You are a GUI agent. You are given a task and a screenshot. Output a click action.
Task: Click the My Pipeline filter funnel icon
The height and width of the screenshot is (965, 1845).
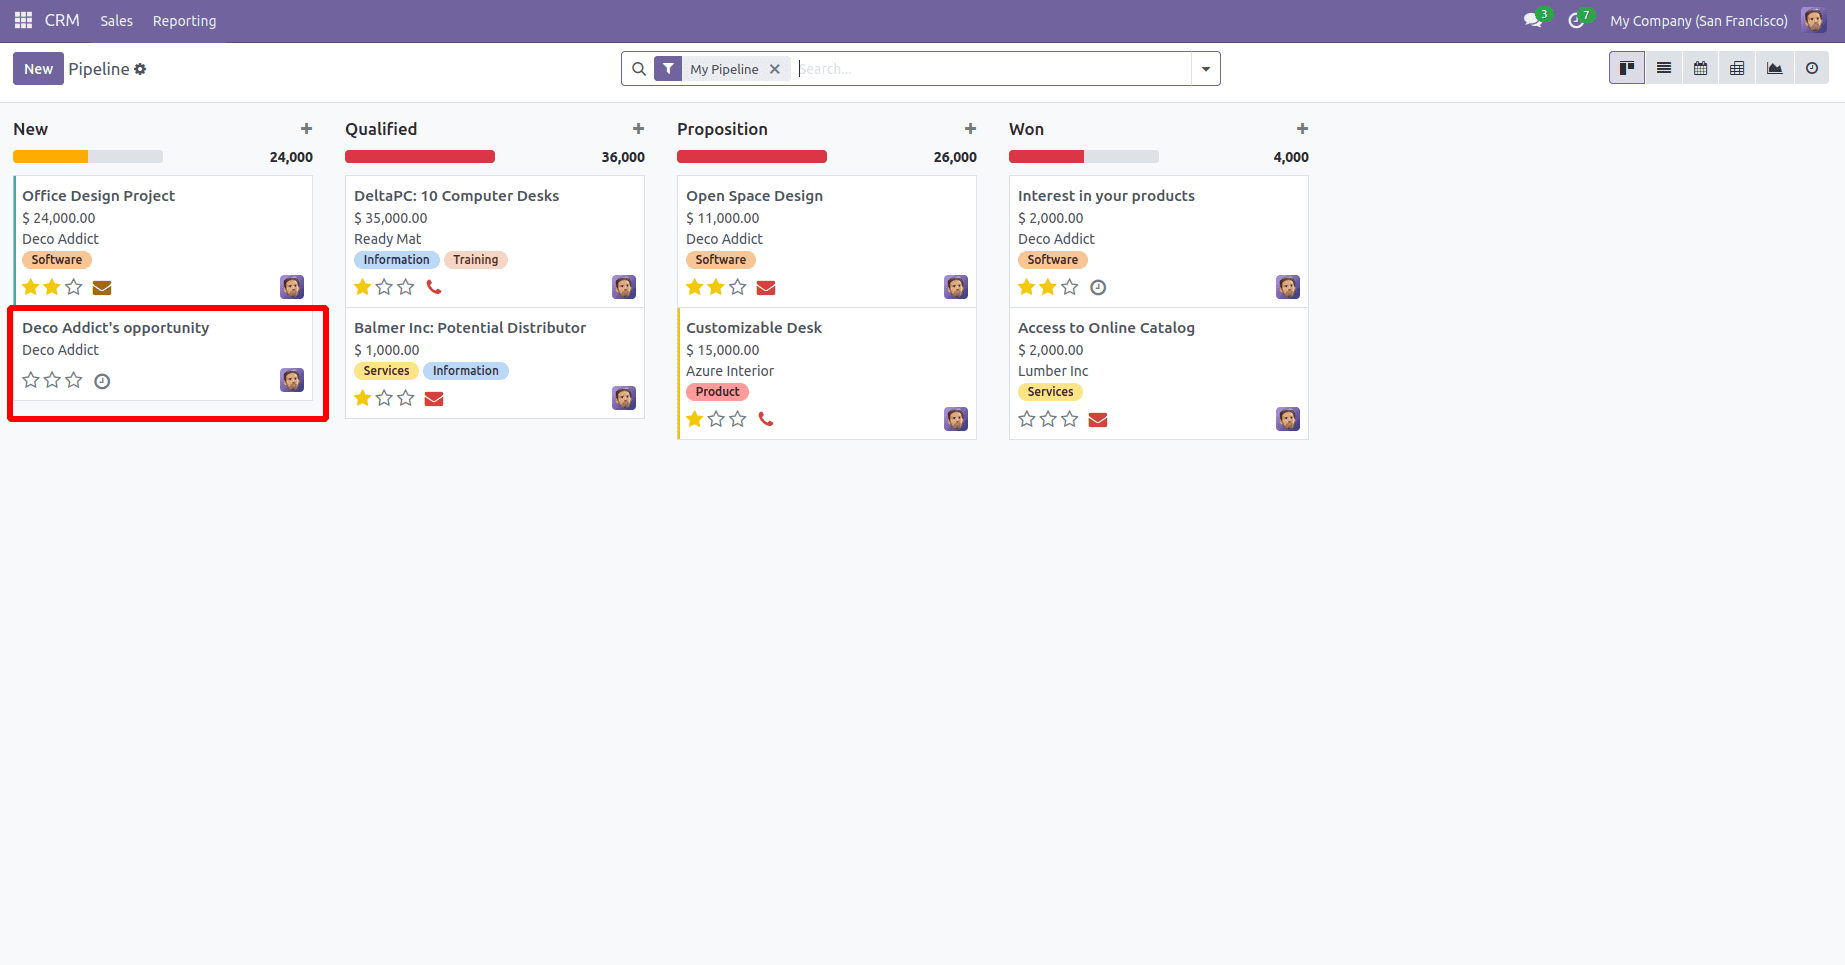668,69
